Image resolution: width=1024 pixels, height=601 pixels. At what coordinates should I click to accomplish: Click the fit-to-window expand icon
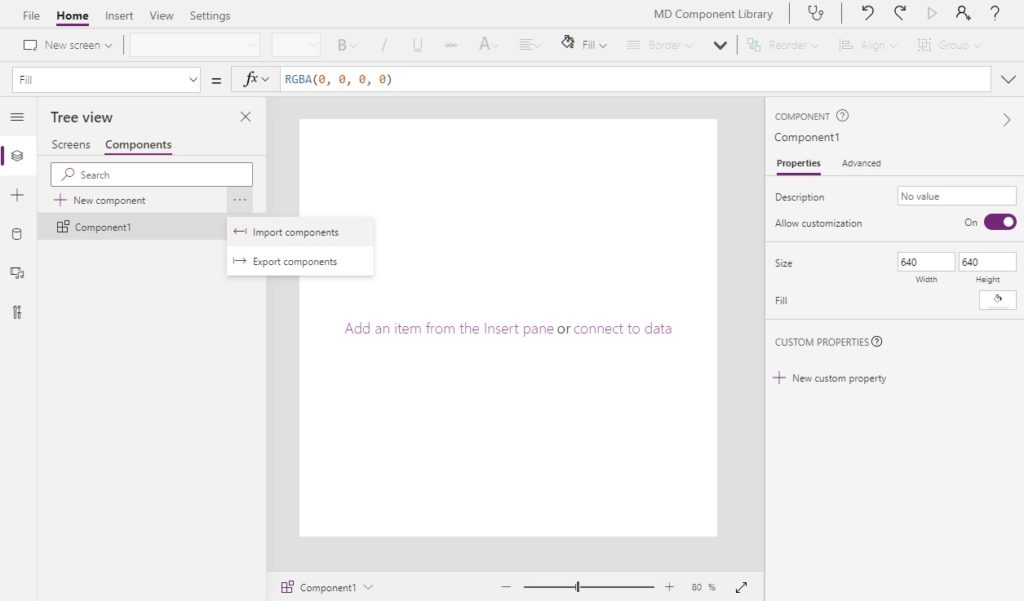click(x=741, y=587)
